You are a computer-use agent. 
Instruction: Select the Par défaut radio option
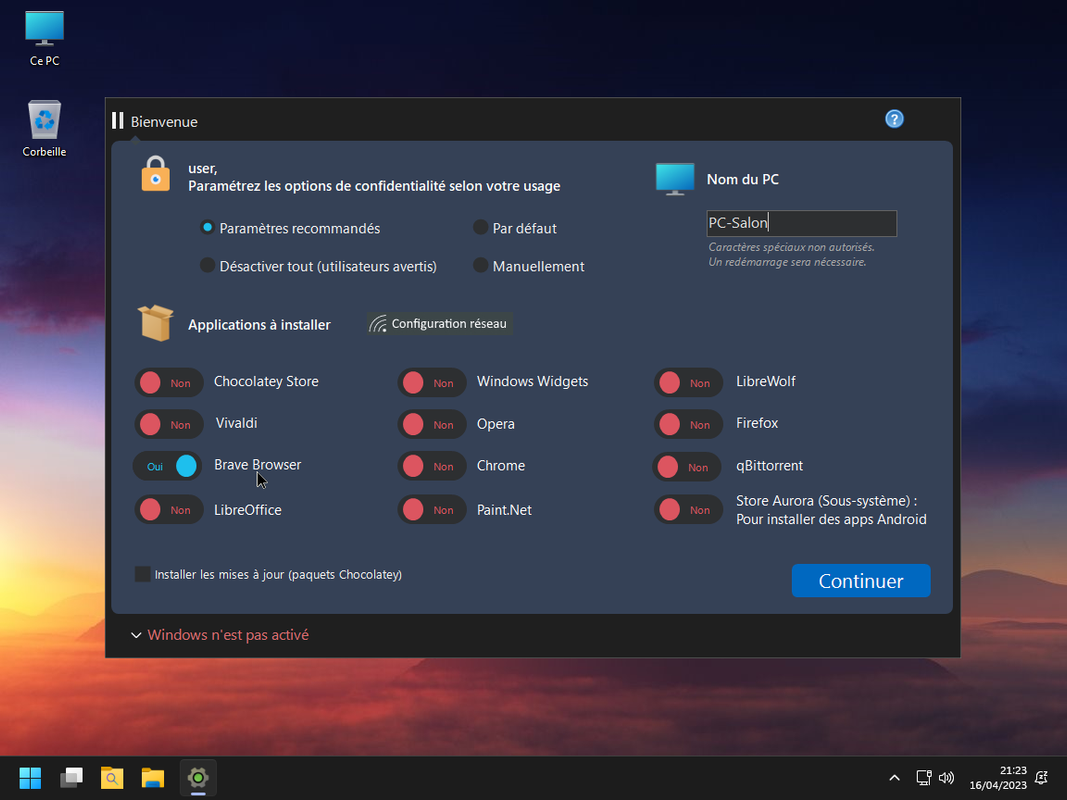click(480, 228)
